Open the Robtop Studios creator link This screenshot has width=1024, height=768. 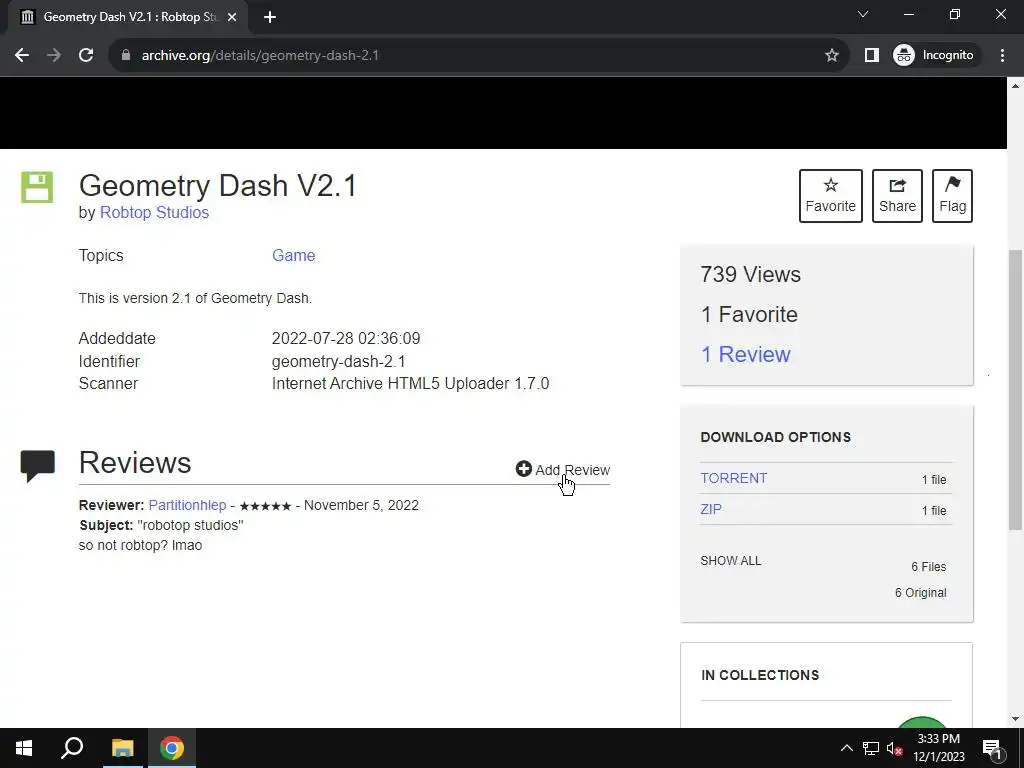[x=154, y=213]
